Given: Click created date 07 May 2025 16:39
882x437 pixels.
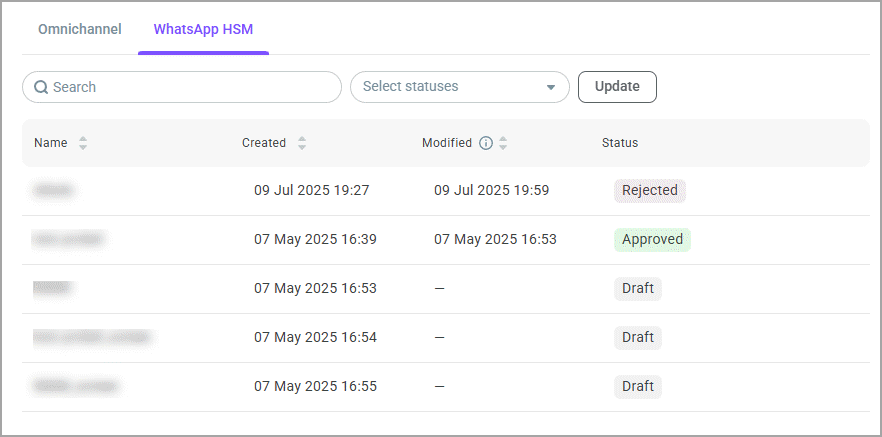Looking at the screenshot, I should click(x=316, y=240).
